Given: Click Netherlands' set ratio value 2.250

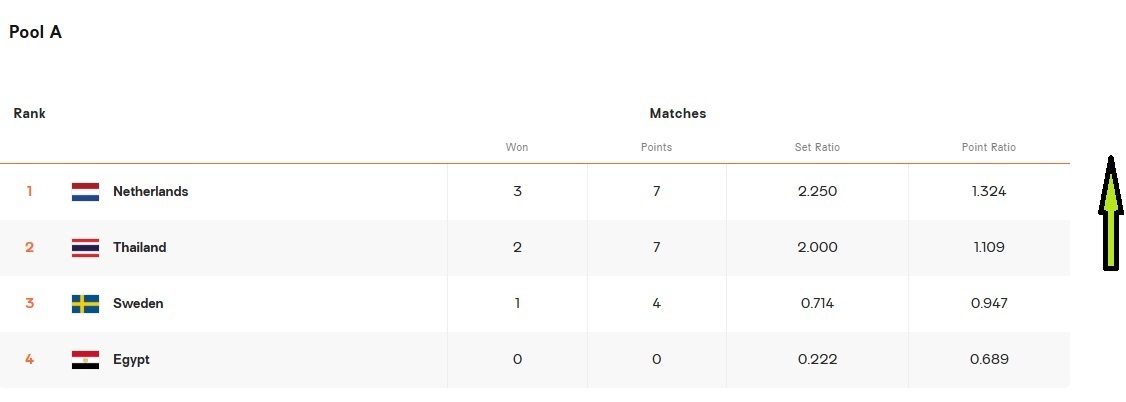Looking at the screenshot, I should [x=817, y=192].
